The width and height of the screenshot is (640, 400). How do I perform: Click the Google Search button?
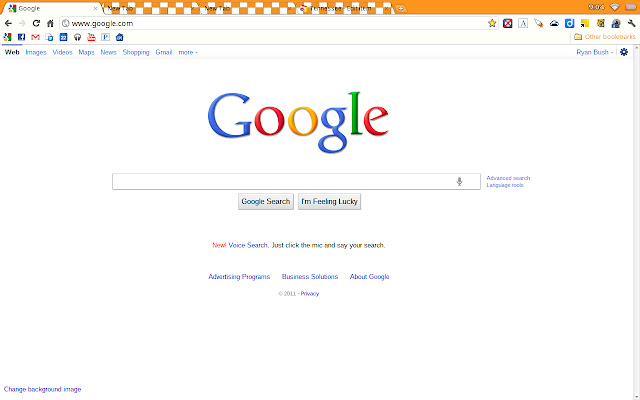pyautogui.click(x=266, y=202)
